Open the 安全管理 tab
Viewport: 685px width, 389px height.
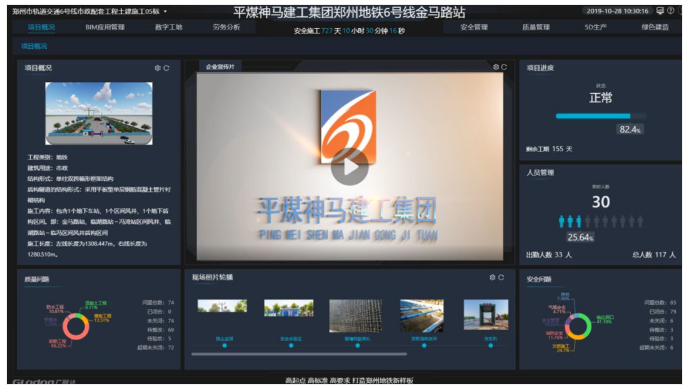click(474, 27)
